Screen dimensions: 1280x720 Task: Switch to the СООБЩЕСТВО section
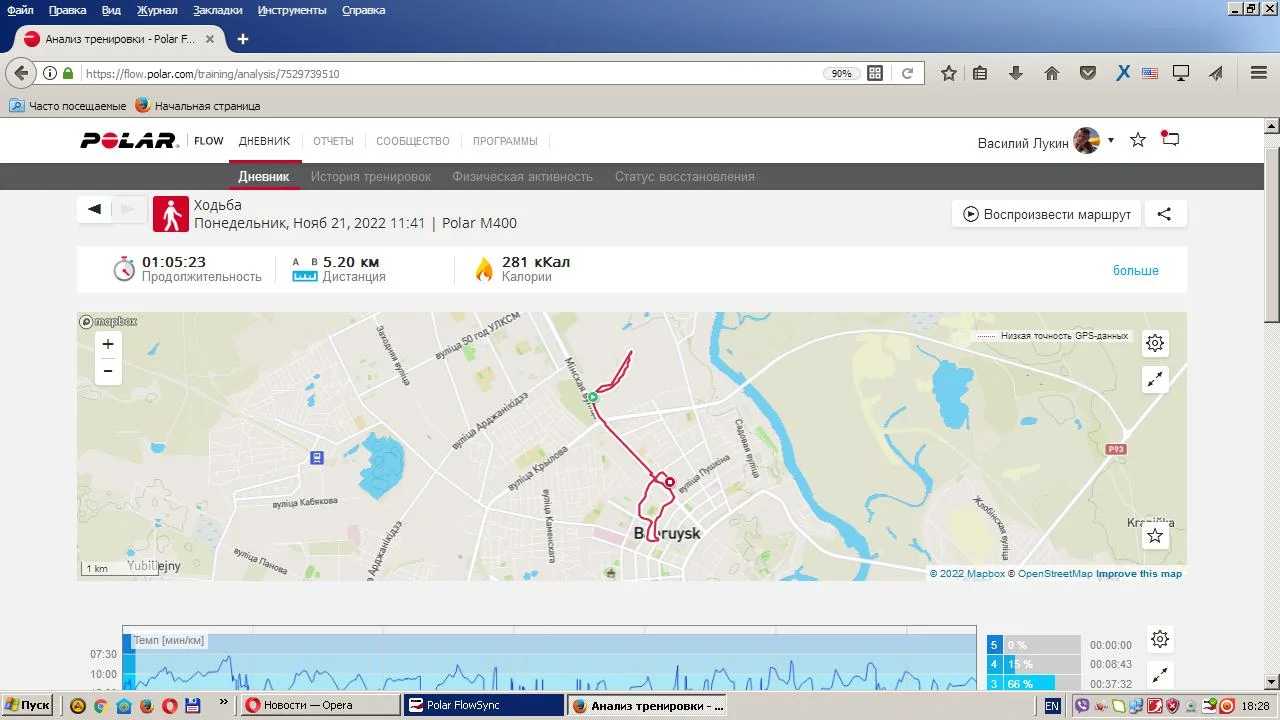tap(413, 141)
